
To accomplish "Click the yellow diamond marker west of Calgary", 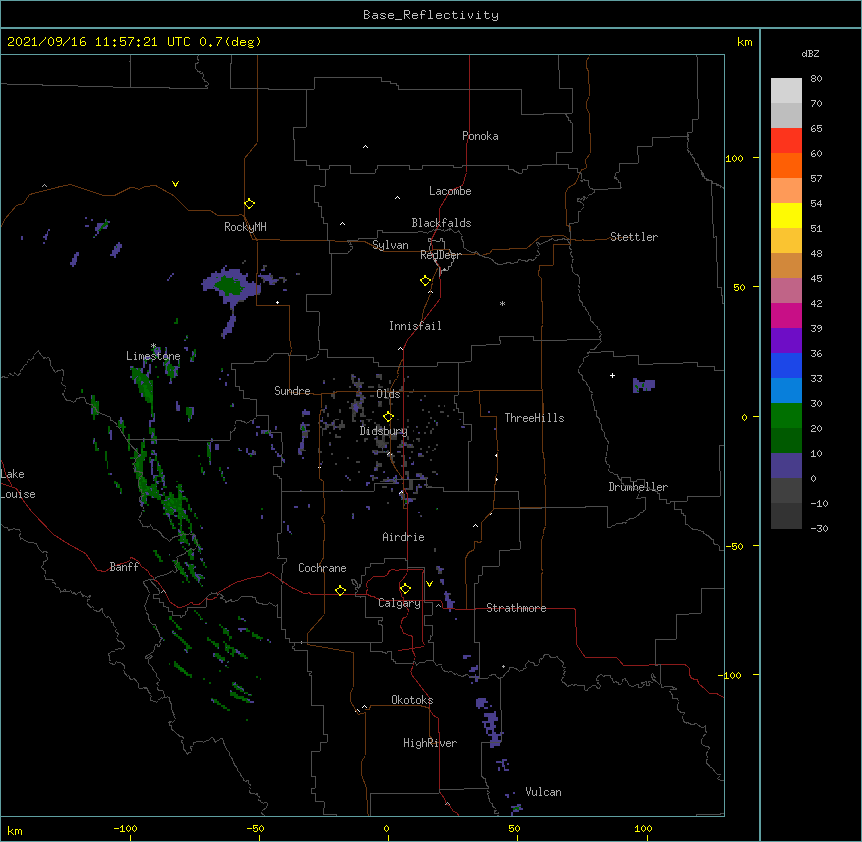I will coord(341,590).
